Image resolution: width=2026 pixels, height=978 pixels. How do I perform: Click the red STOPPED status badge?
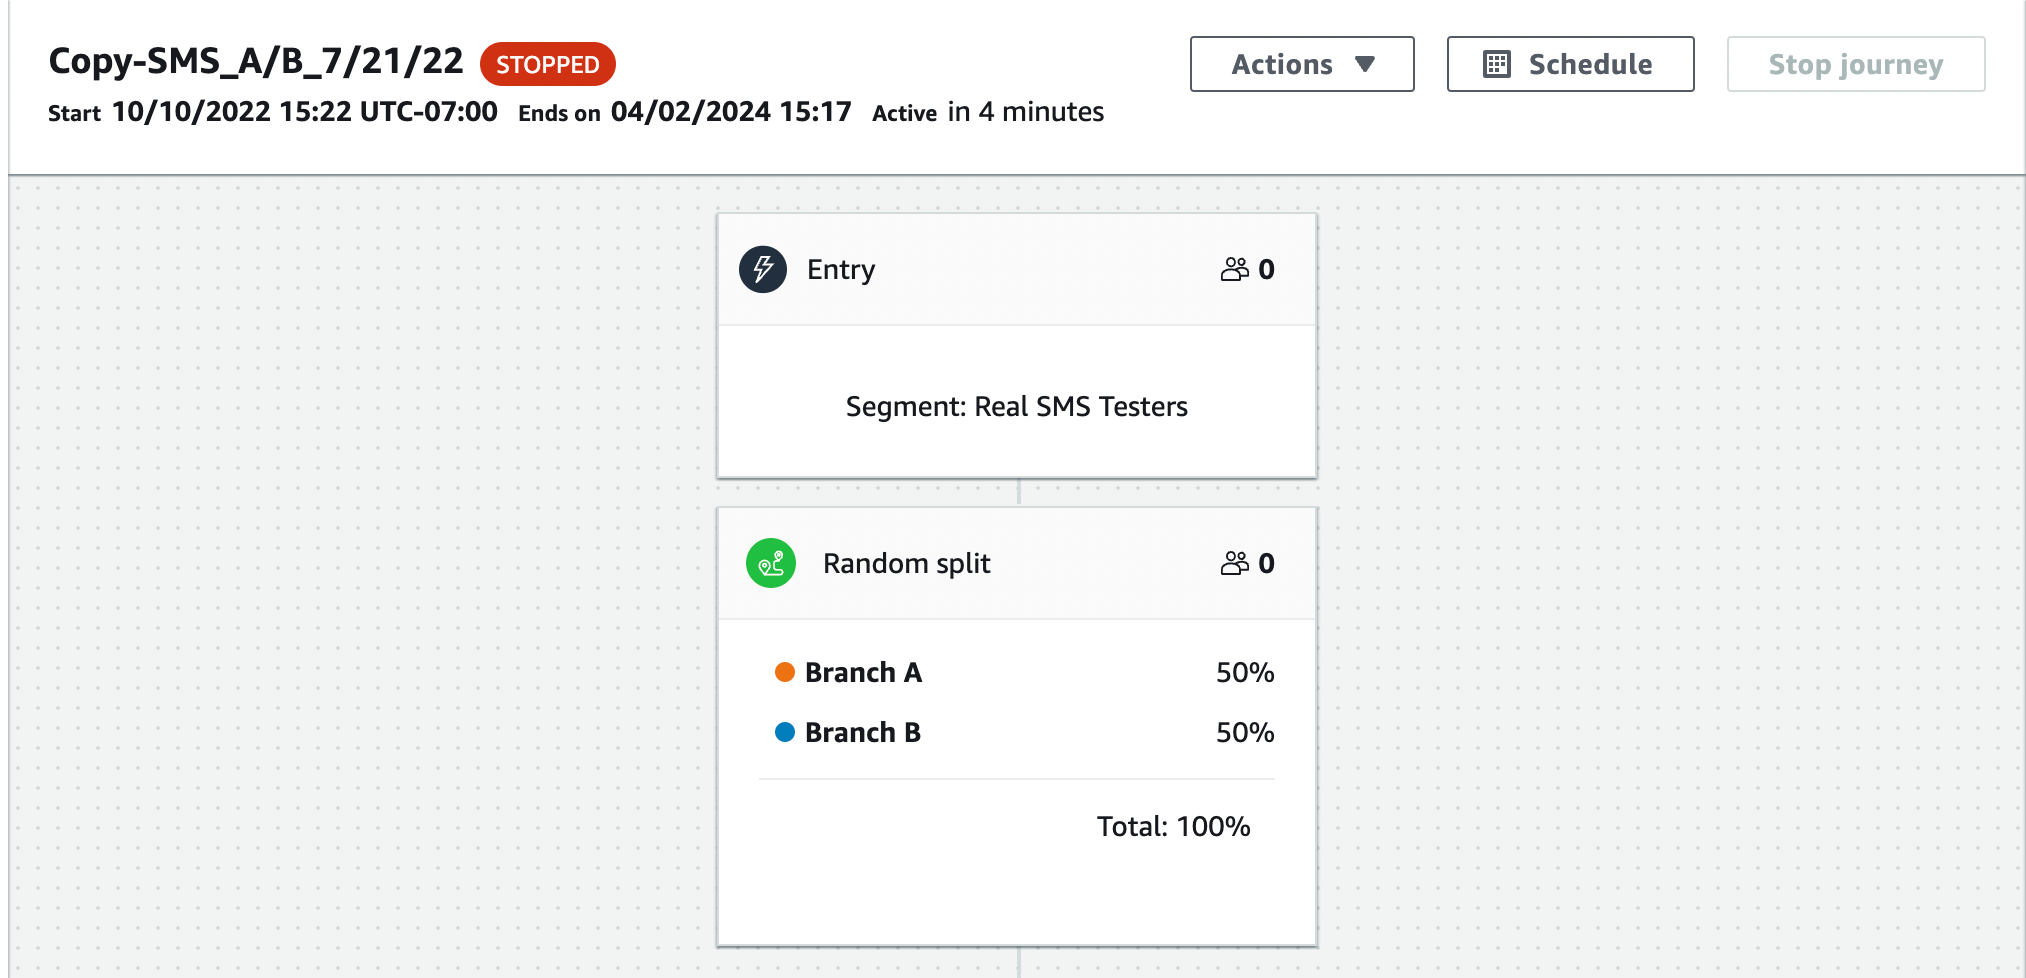coord(547,64)
